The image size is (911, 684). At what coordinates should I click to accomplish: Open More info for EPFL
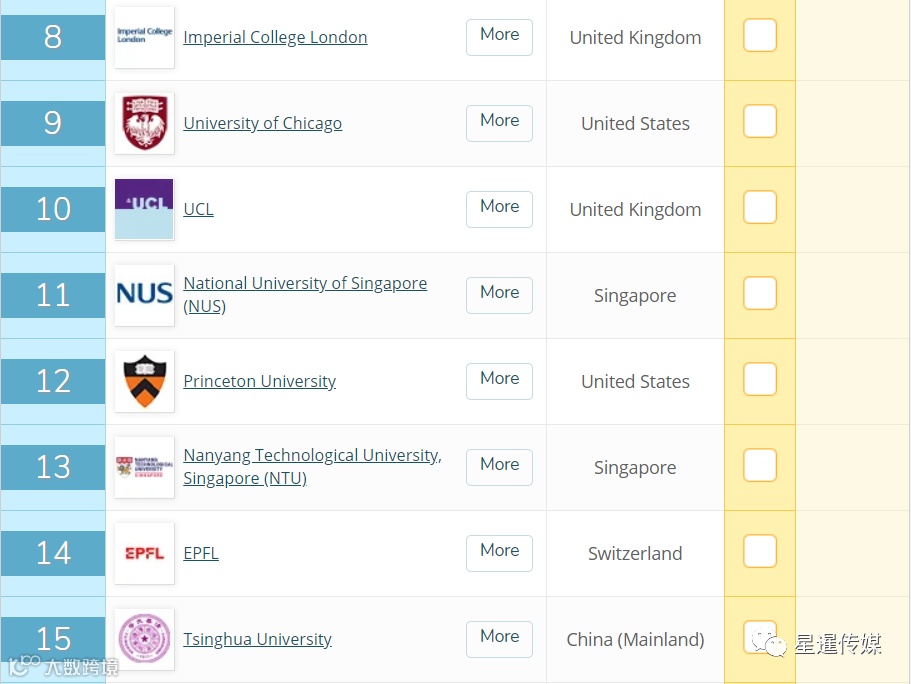pyautogui.click(x=499, y=552)
